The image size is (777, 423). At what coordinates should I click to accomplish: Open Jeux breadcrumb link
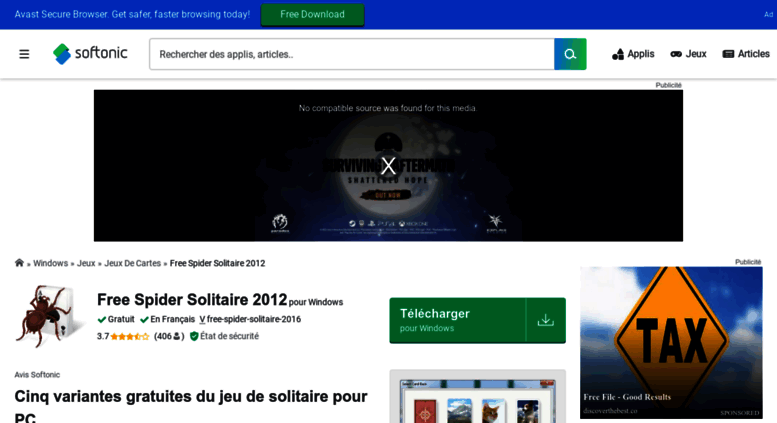(x=86, y=263)
